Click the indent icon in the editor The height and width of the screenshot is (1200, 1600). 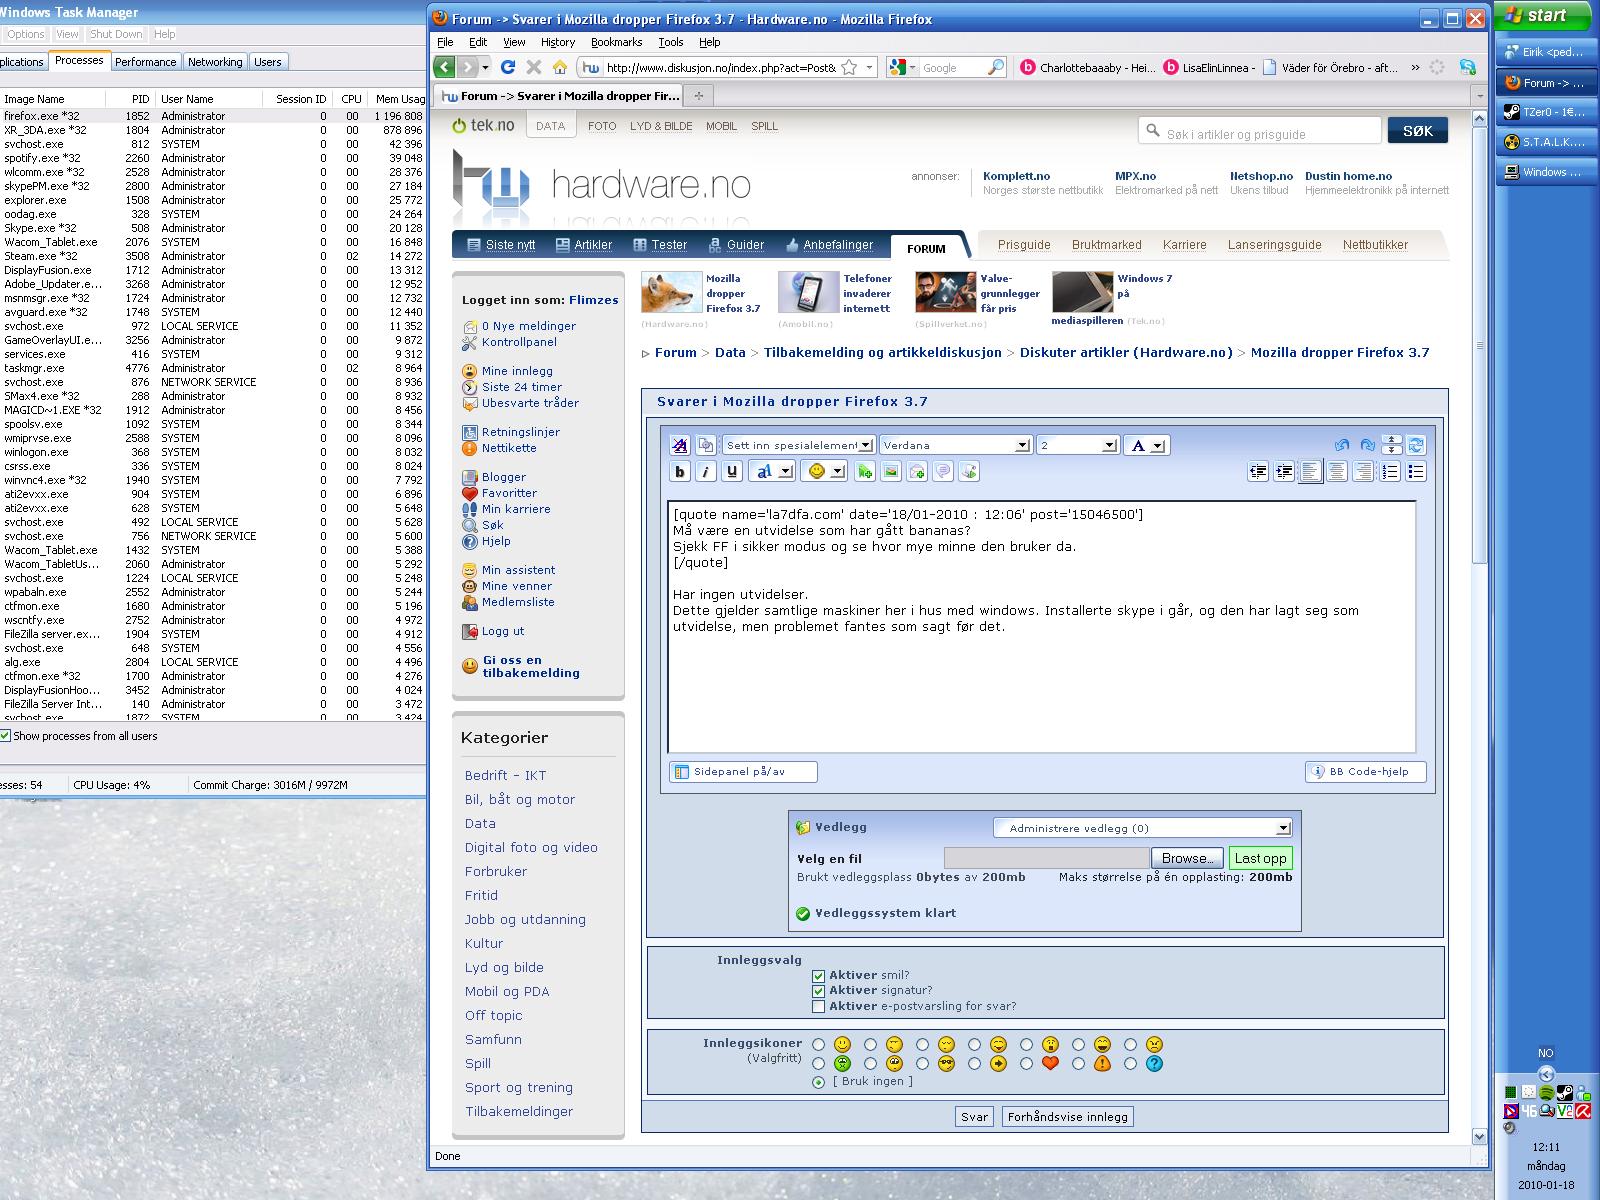[x=1284, y=472]
